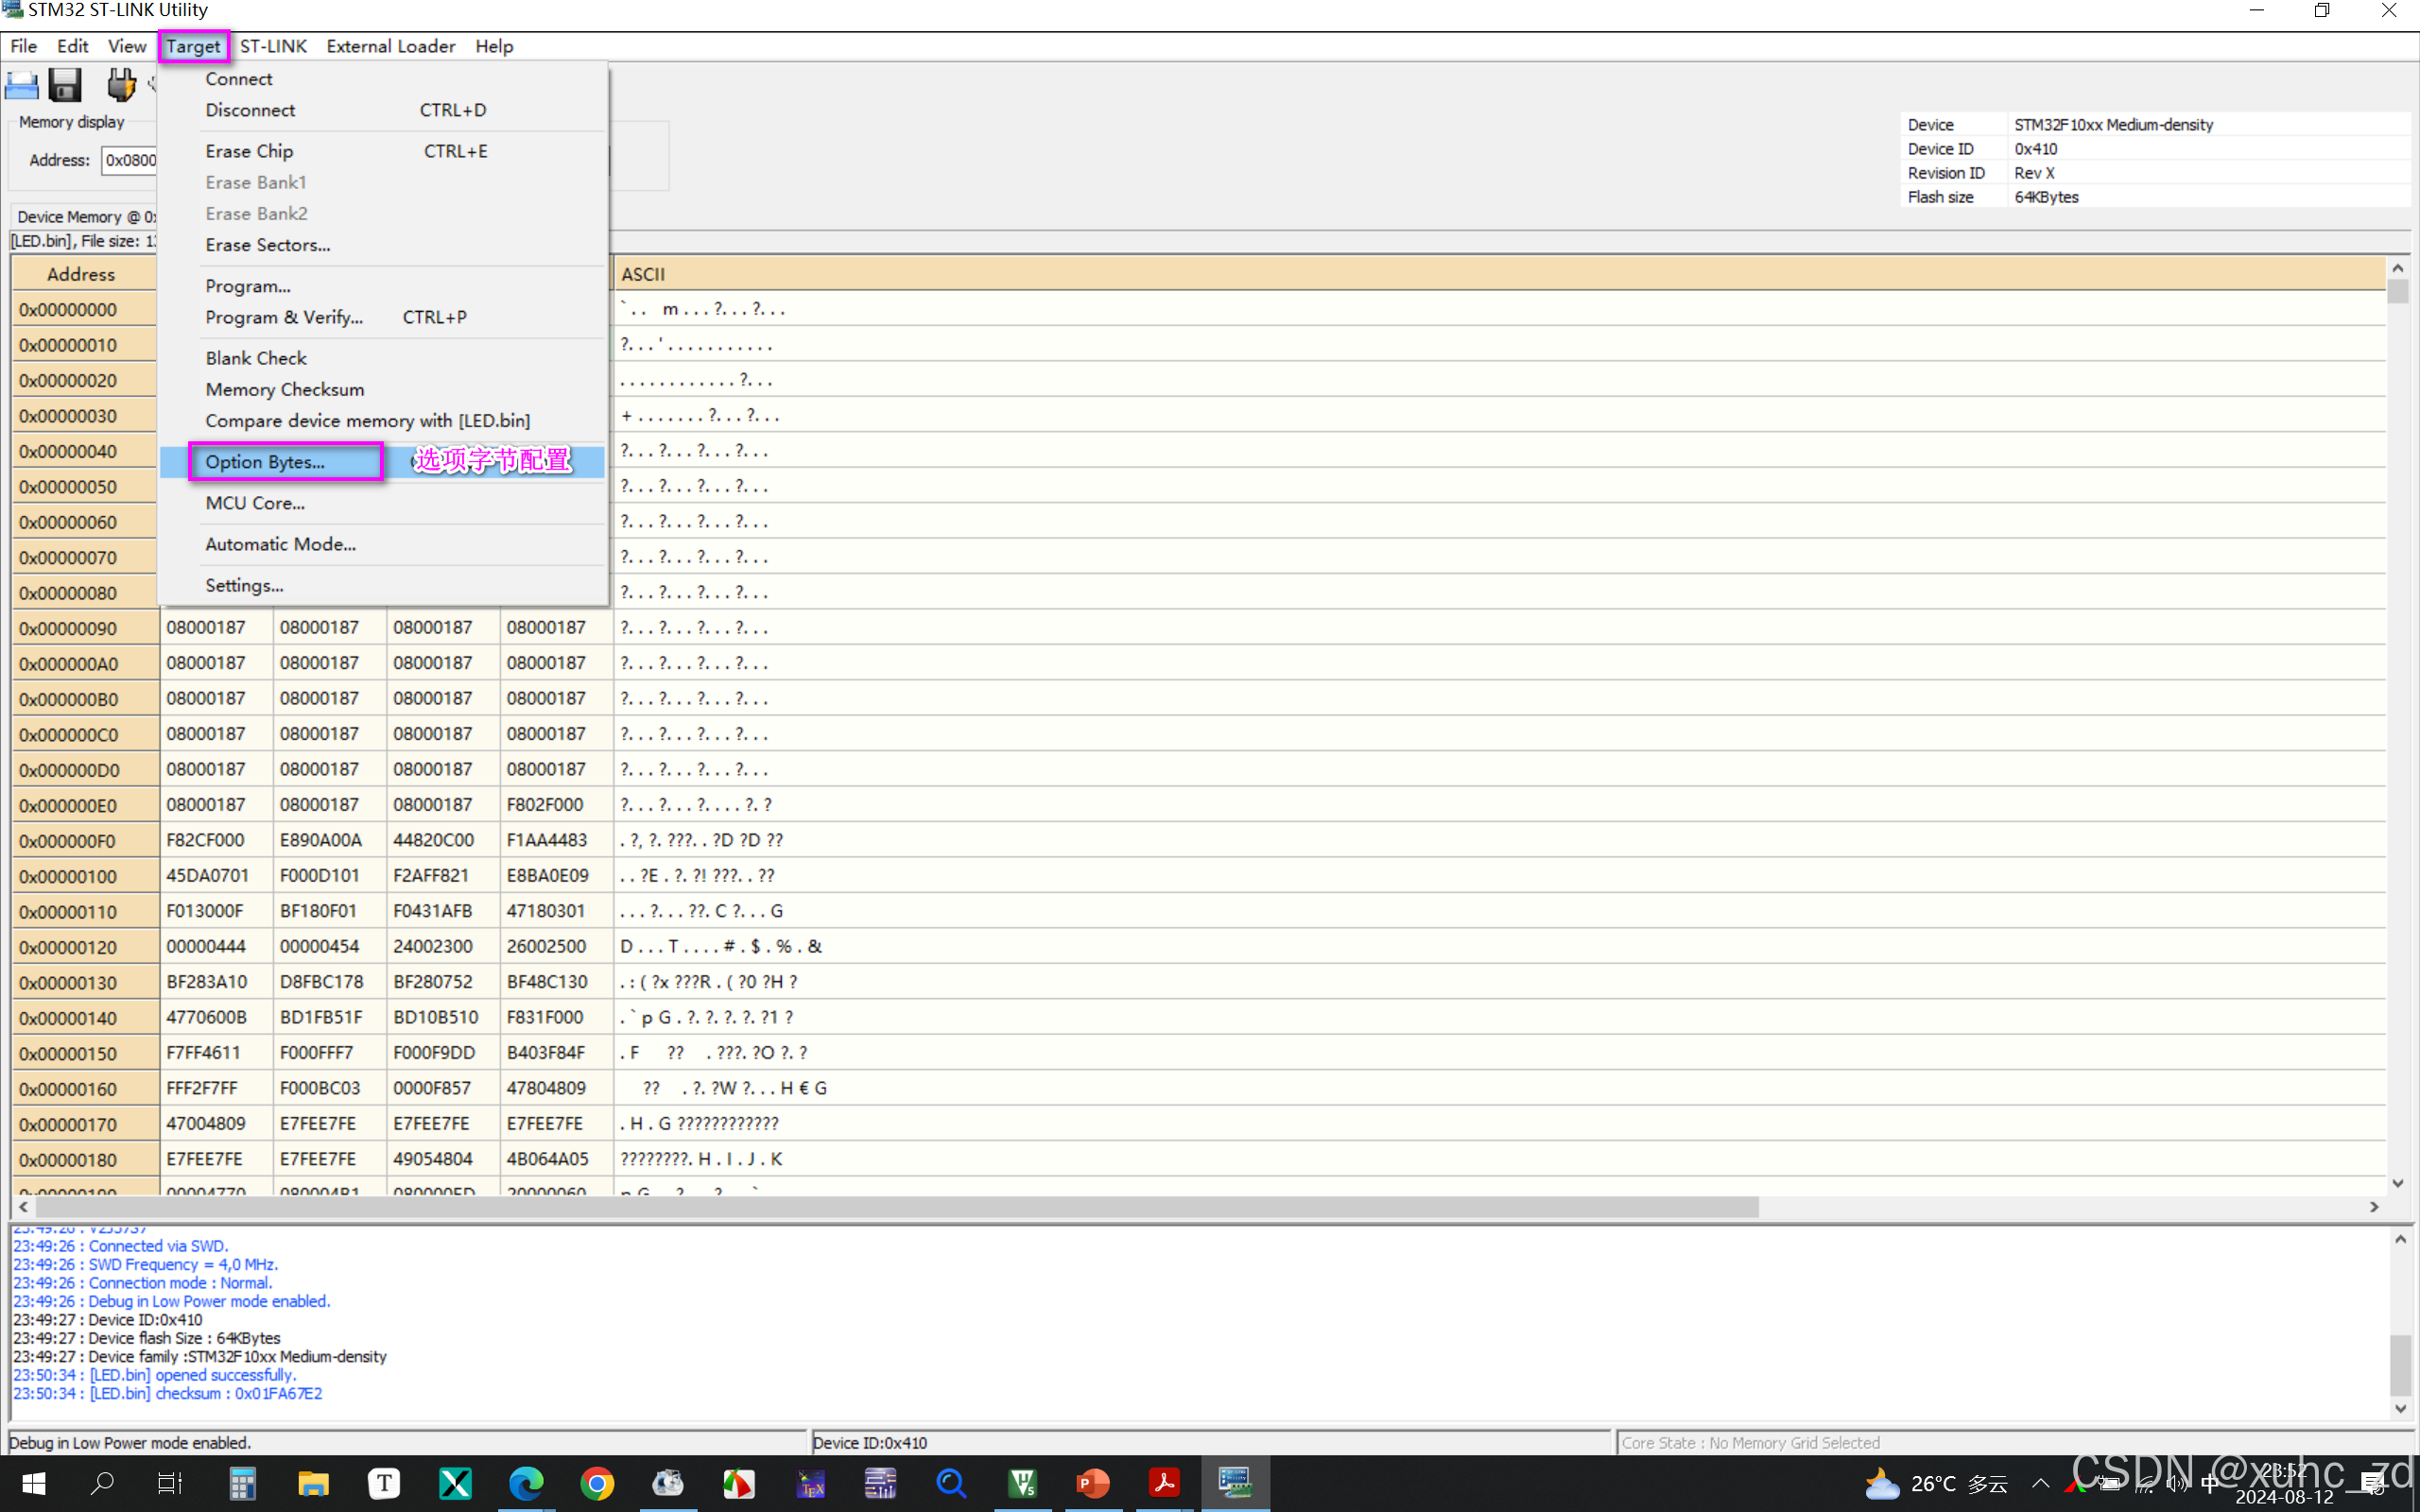Image resolution: width=2420 pixels, height=1512 pixels.
Task: Open Windows taskbar search
Action: pyautogui.click(x=101, y=1484)
